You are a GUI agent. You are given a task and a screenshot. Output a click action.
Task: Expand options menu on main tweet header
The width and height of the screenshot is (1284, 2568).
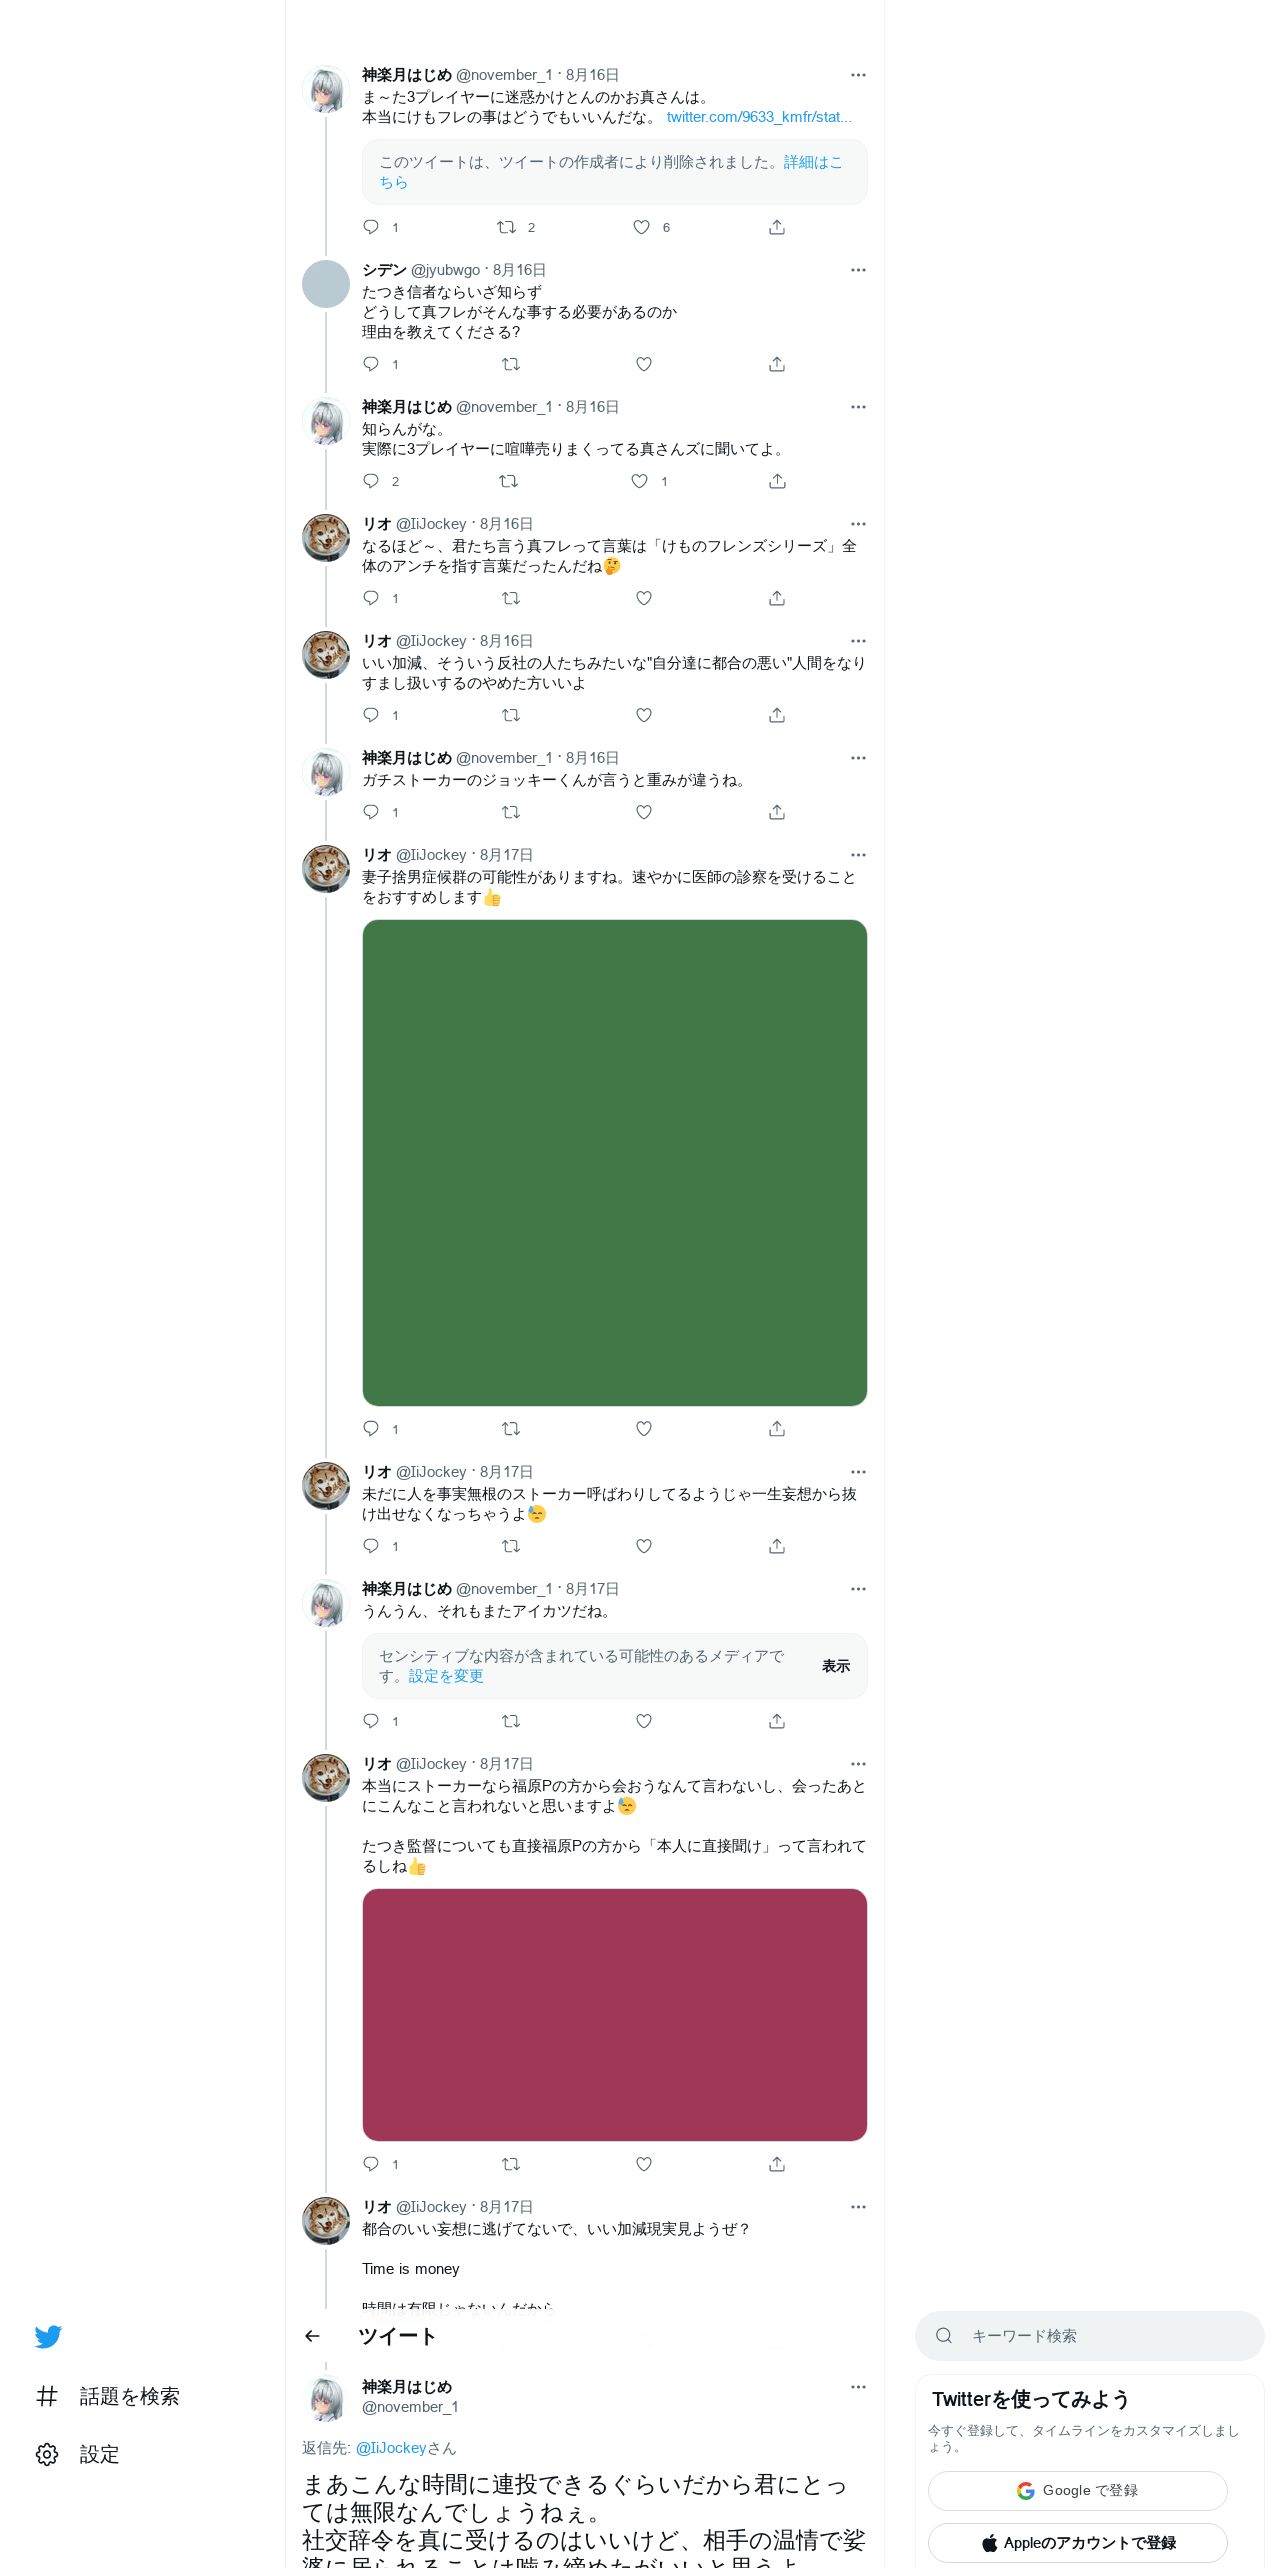pos(858,2387)
